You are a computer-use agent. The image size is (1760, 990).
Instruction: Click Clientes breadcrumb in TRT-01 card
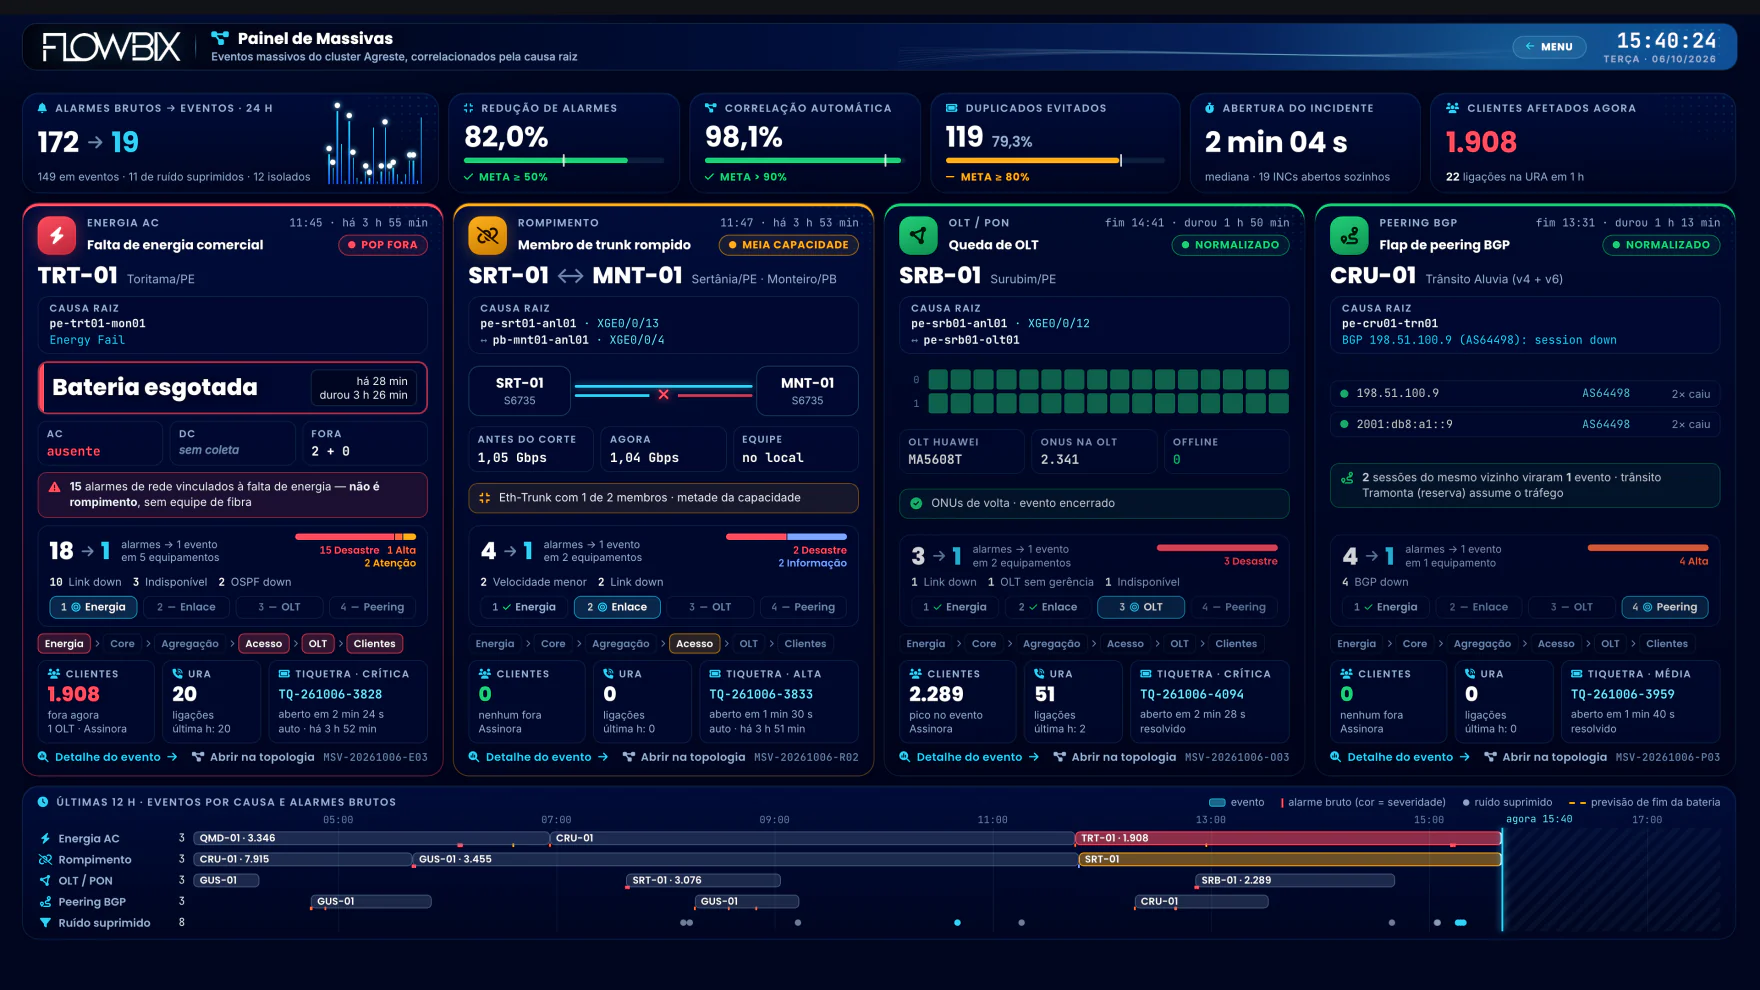click(375, 644)
